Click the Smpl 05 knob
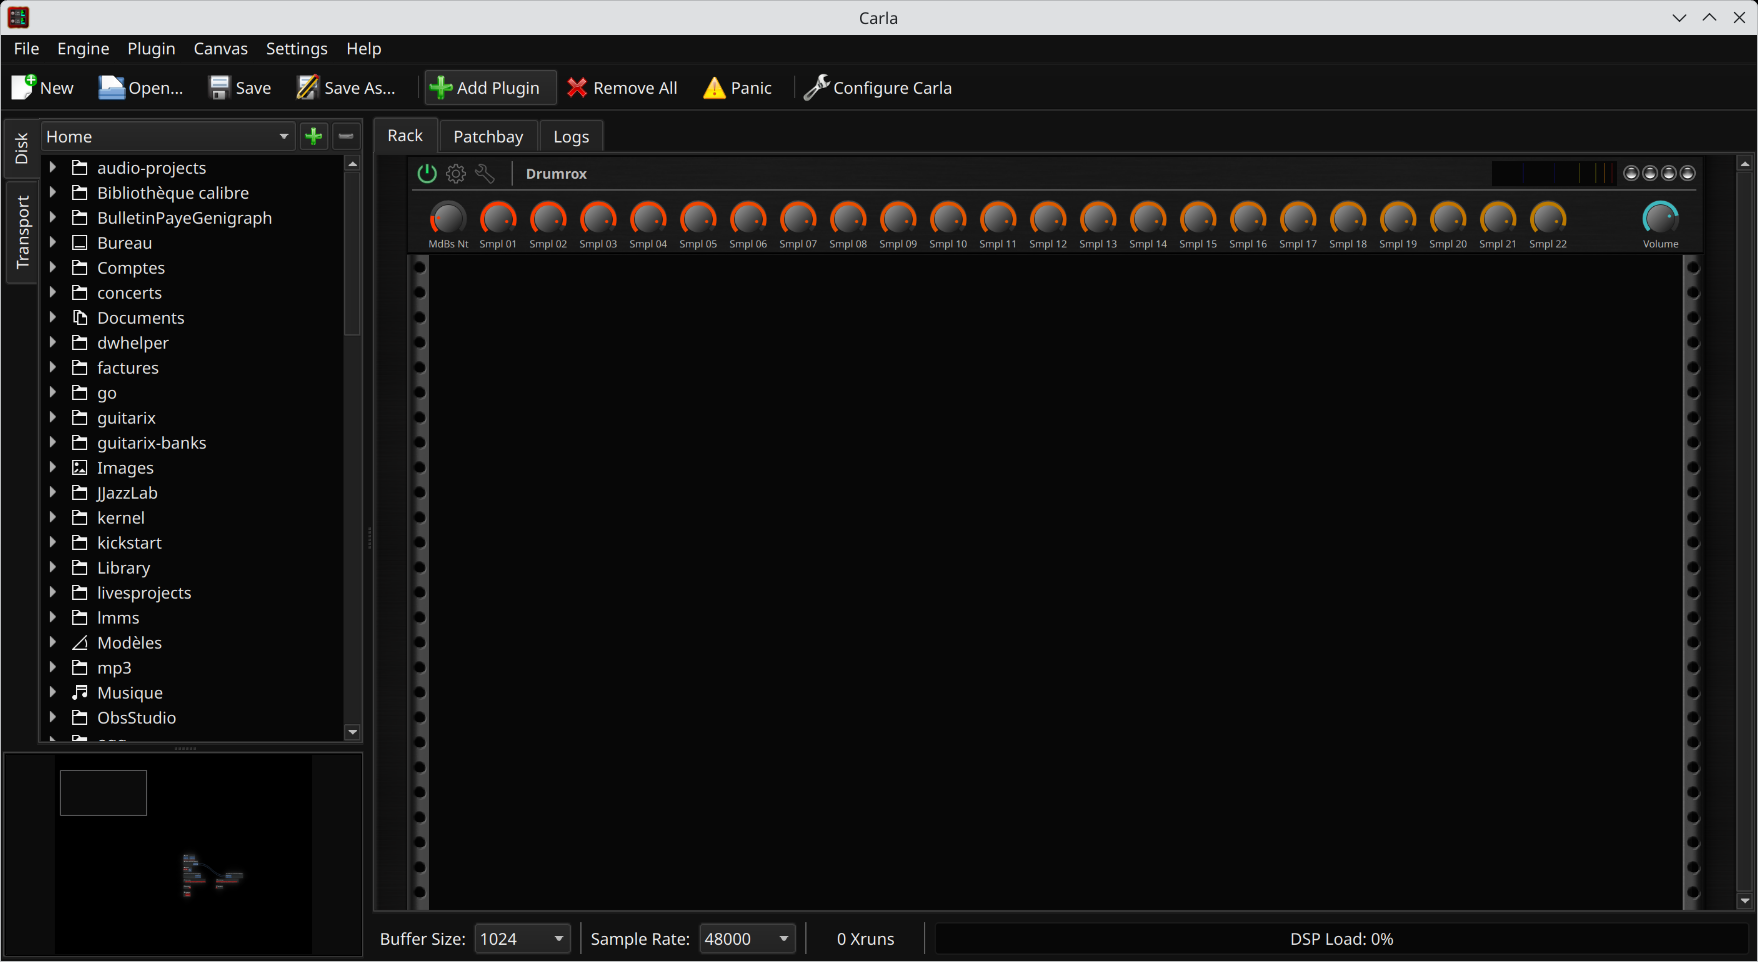The width and height of the screenshot is (1758, 962). click(698, 218)
